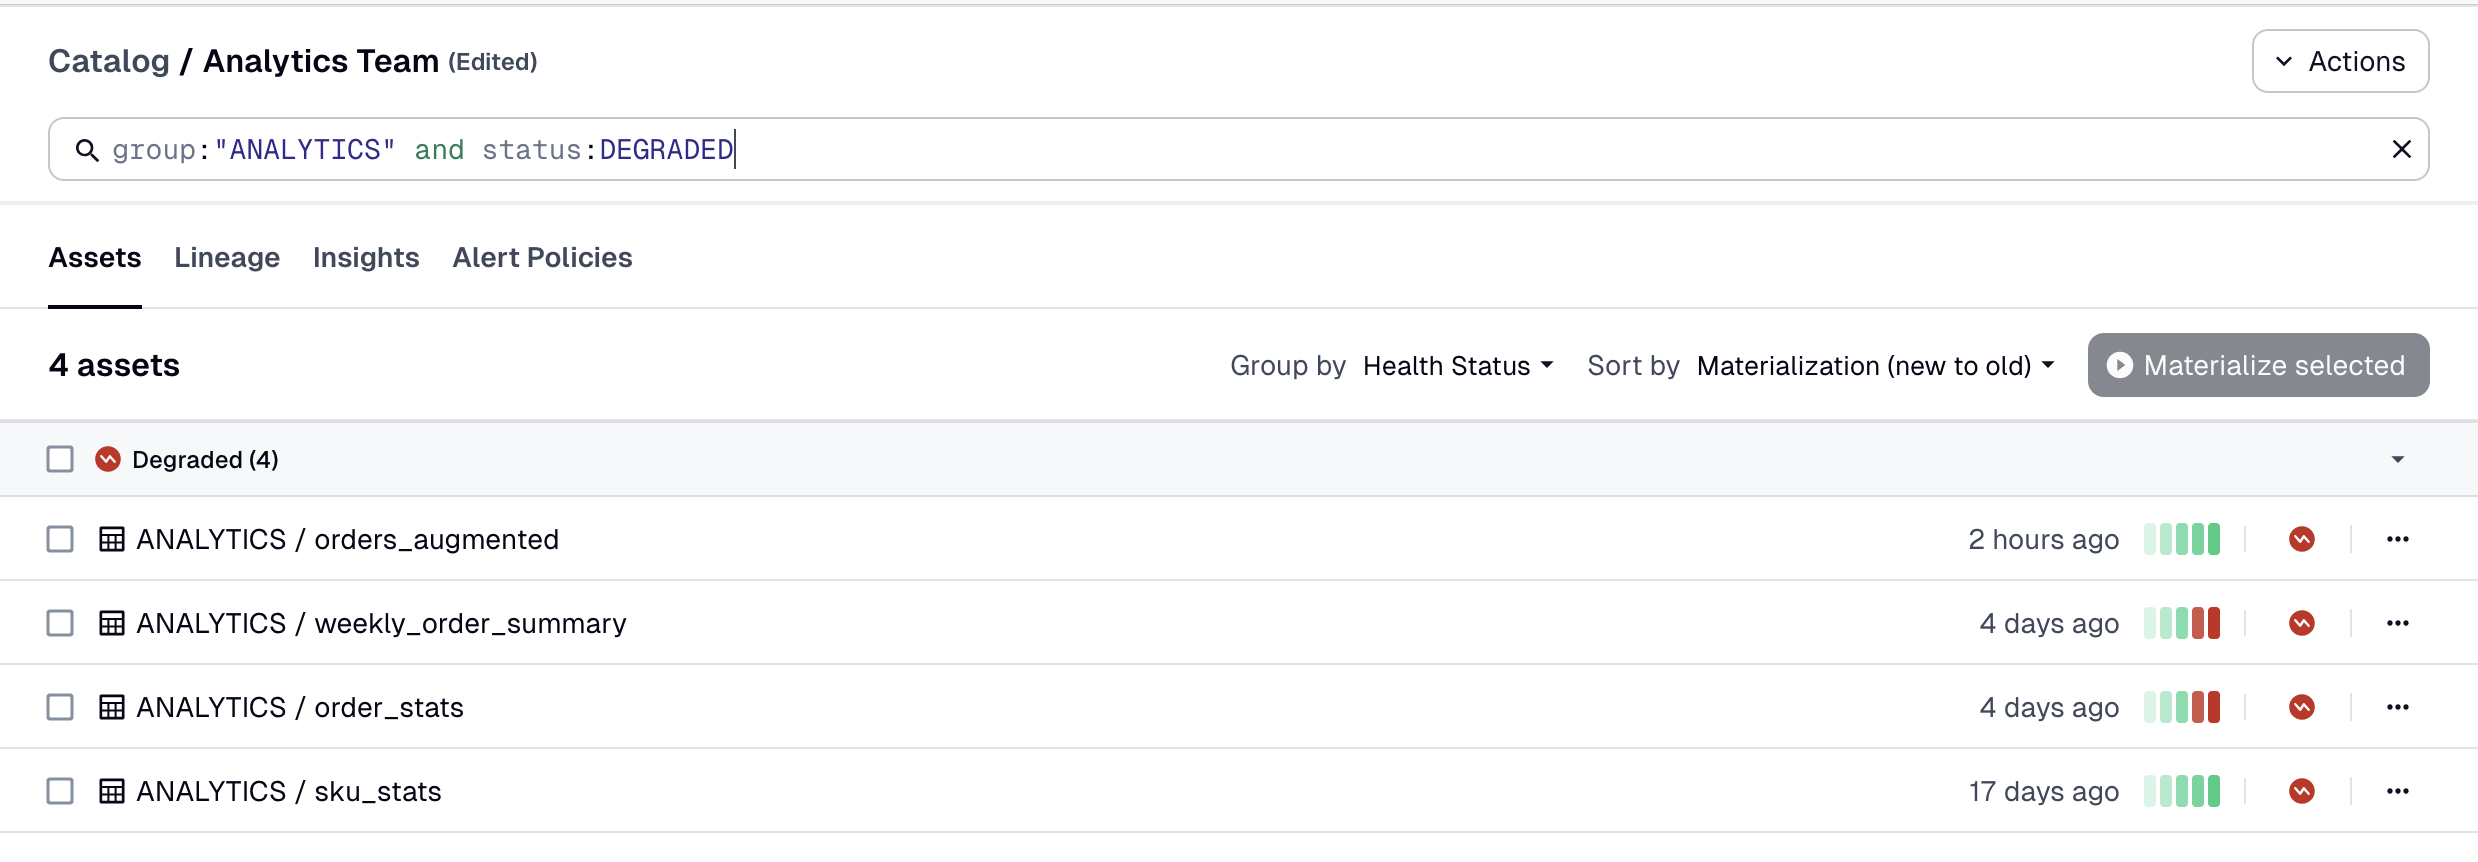Screen dimensions: 2478x862
Task: Open the three-dot menu for order_stats
Action: click(x=2398, y=706)
